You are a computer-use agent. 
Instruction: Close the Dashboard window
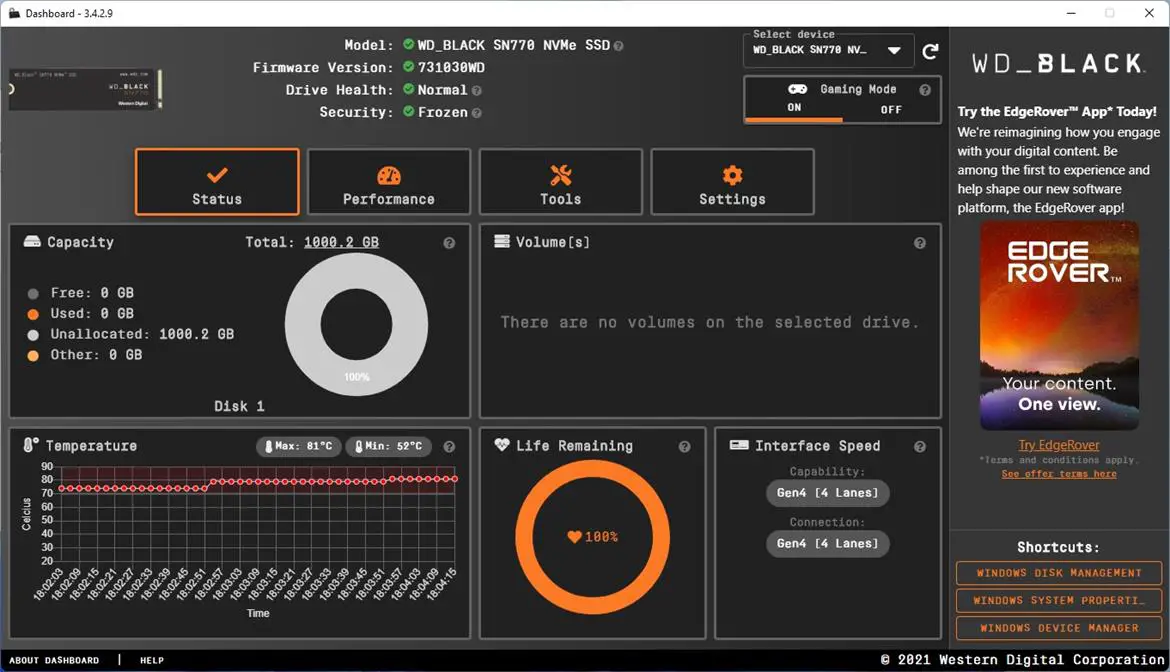coord(1149,13)
